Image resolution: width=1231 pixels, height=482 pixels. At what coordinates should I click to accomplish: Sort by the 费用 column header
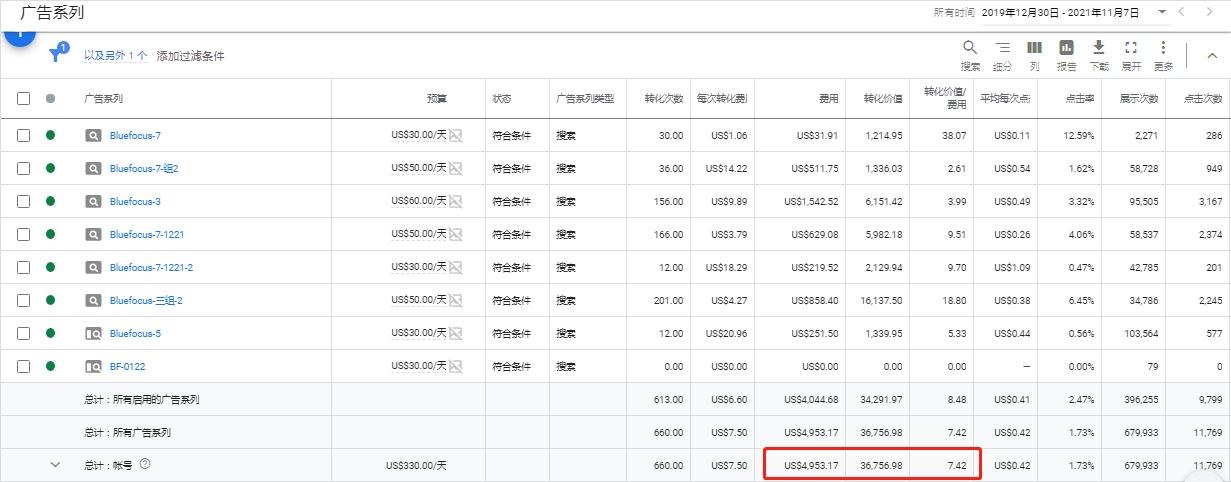[x=828, y=99]
